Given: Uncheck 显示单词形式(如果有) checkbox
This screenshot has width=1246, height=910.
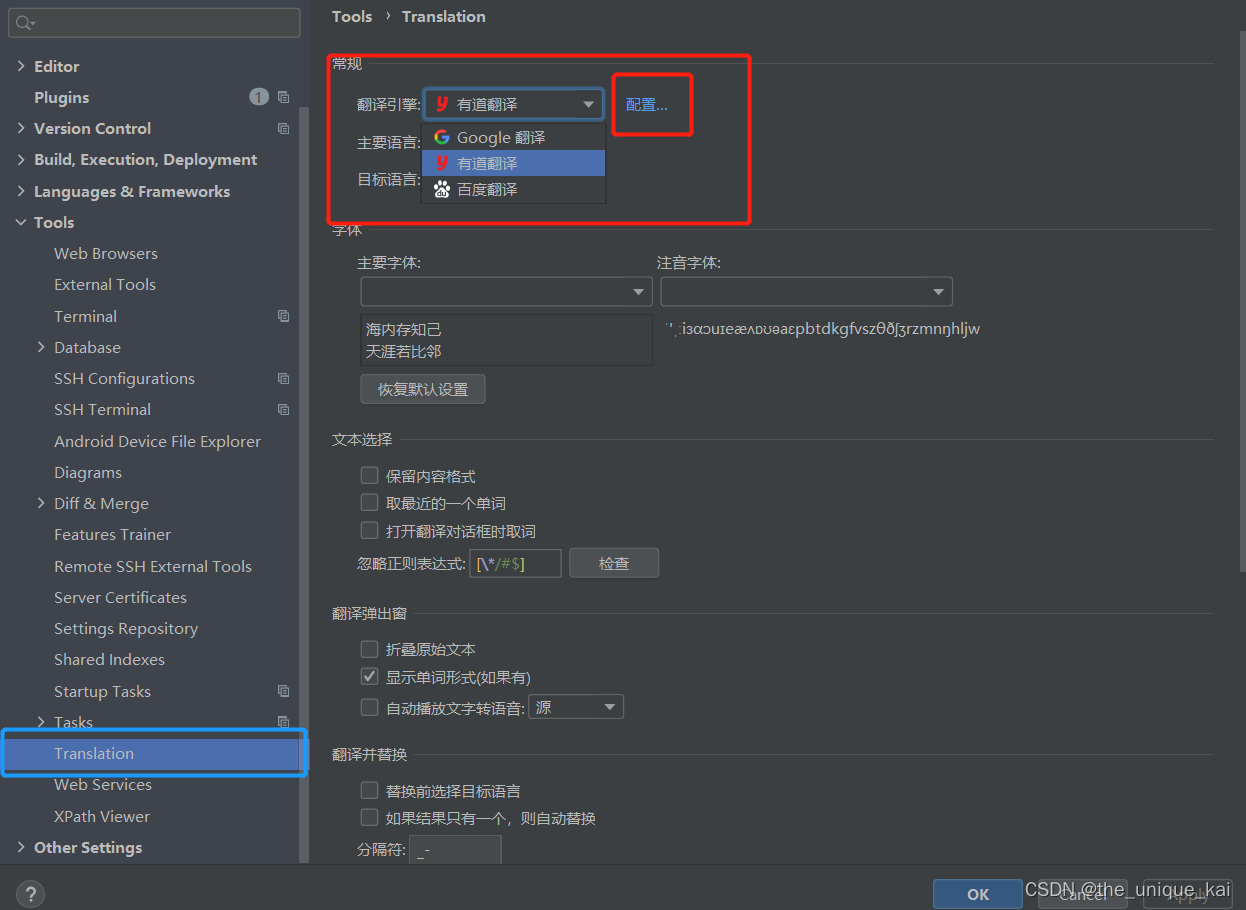Looking at the screenshot, I should pos(370,677).
